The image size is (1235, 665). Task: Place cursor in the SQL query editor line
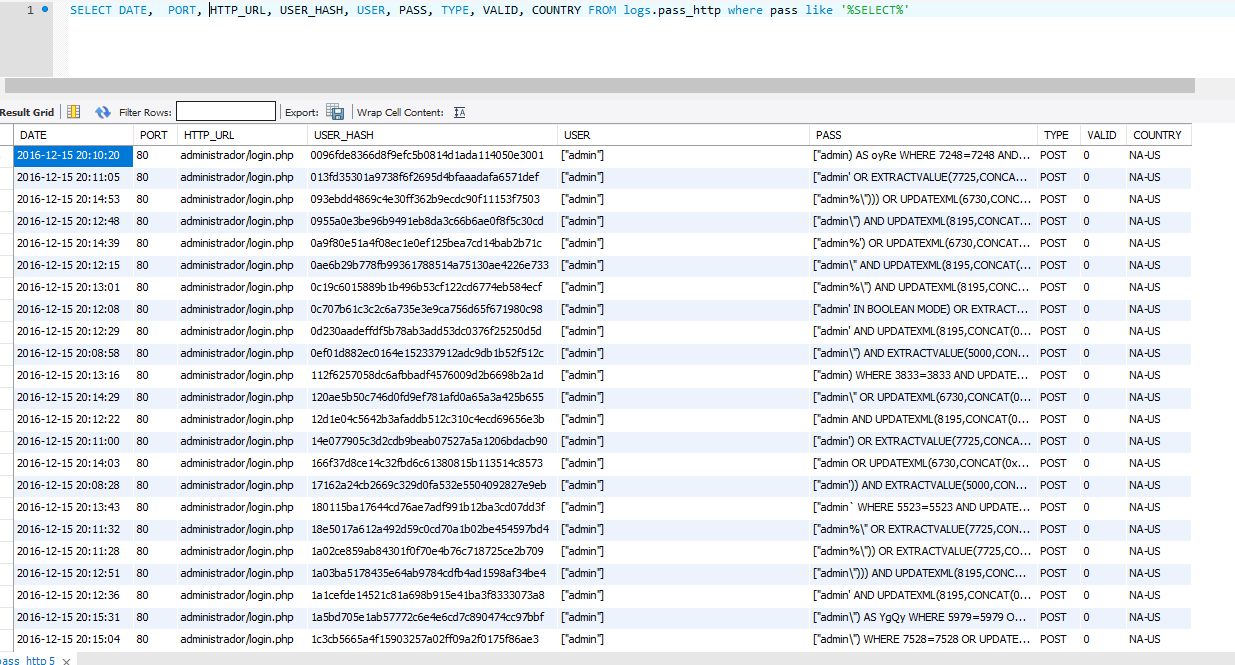click(x=500, y=10)
